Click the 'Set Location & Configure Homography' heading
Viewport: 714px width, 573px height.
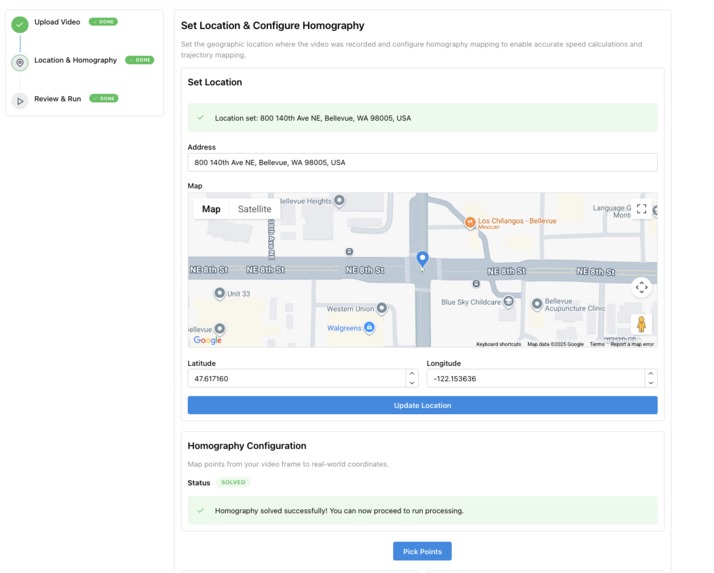coord(272,26)
